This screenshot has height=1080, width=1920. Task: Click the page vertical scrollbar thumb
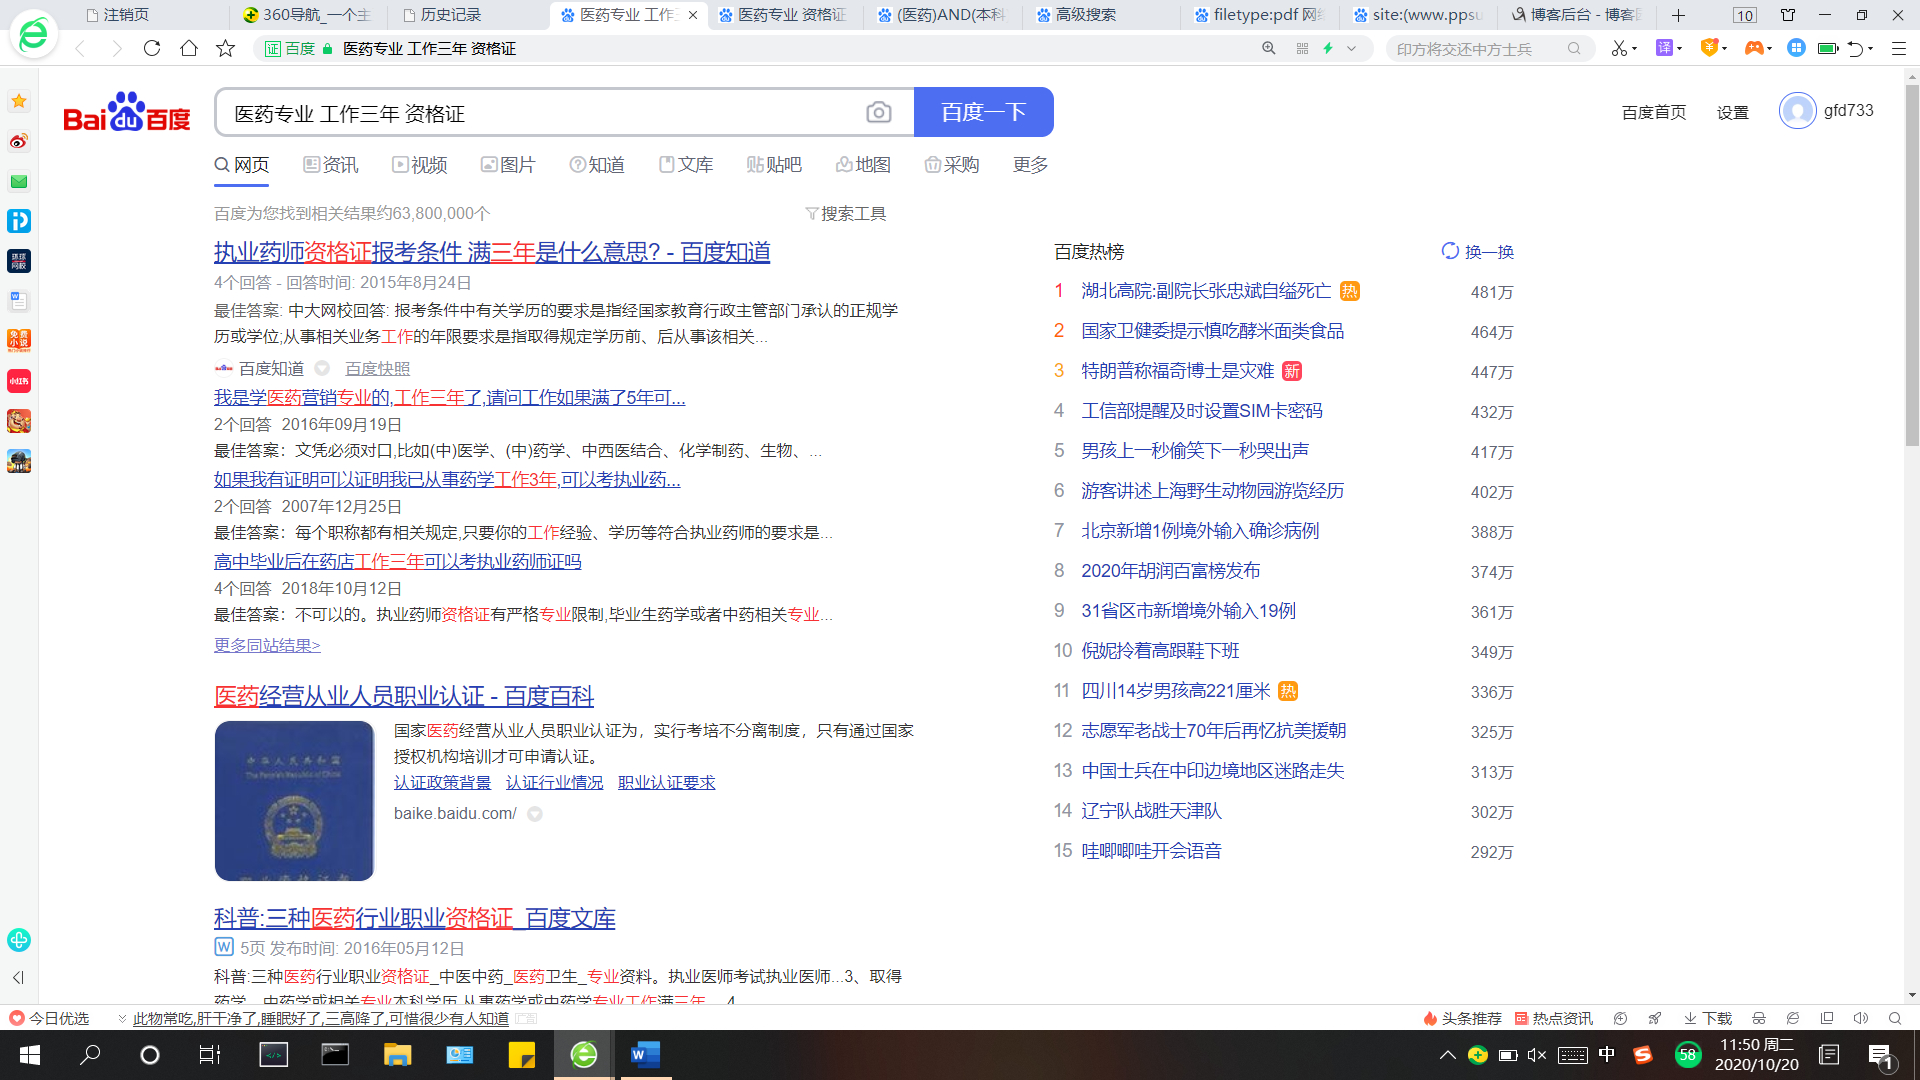[1912, 265]
